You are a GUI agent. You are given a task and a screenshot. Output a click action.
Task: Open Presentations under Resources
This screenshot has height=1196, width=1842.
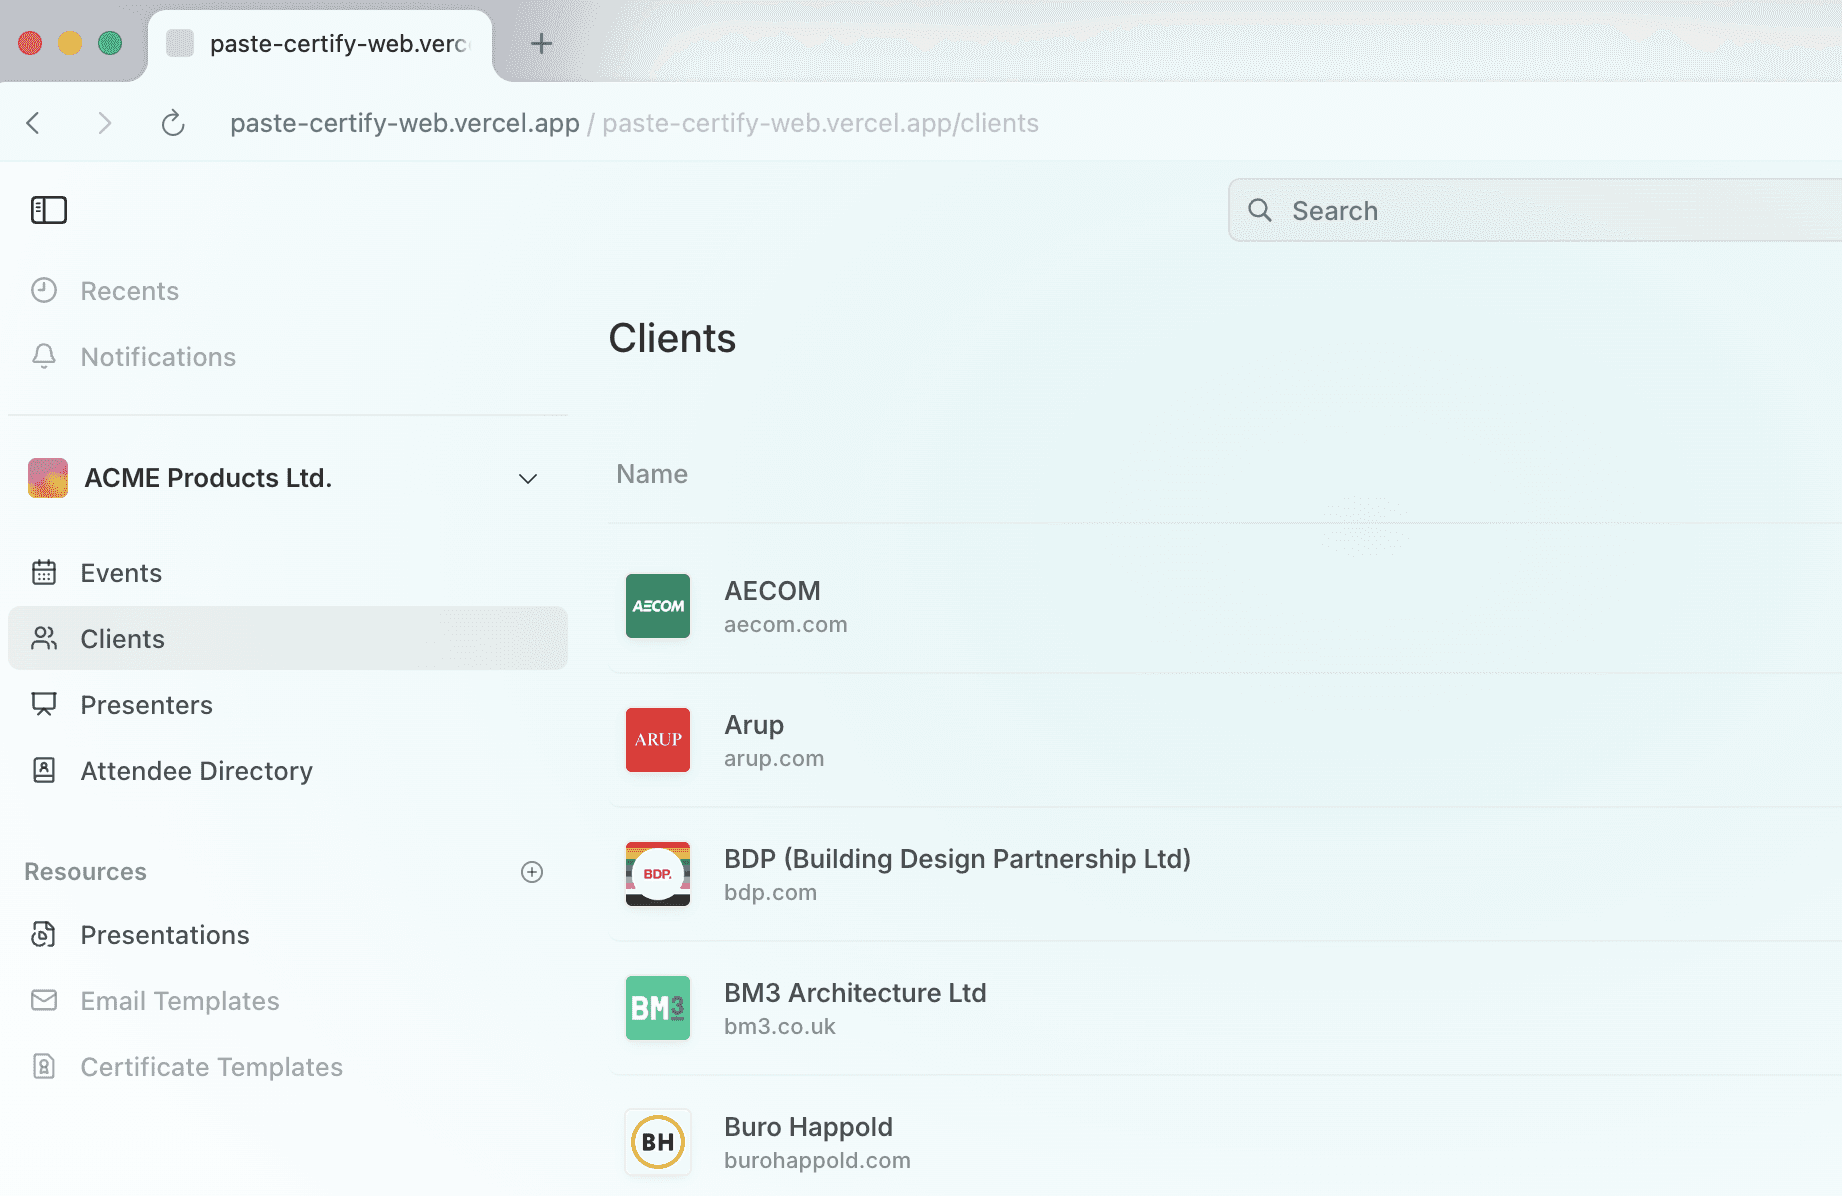pos(288,935)
